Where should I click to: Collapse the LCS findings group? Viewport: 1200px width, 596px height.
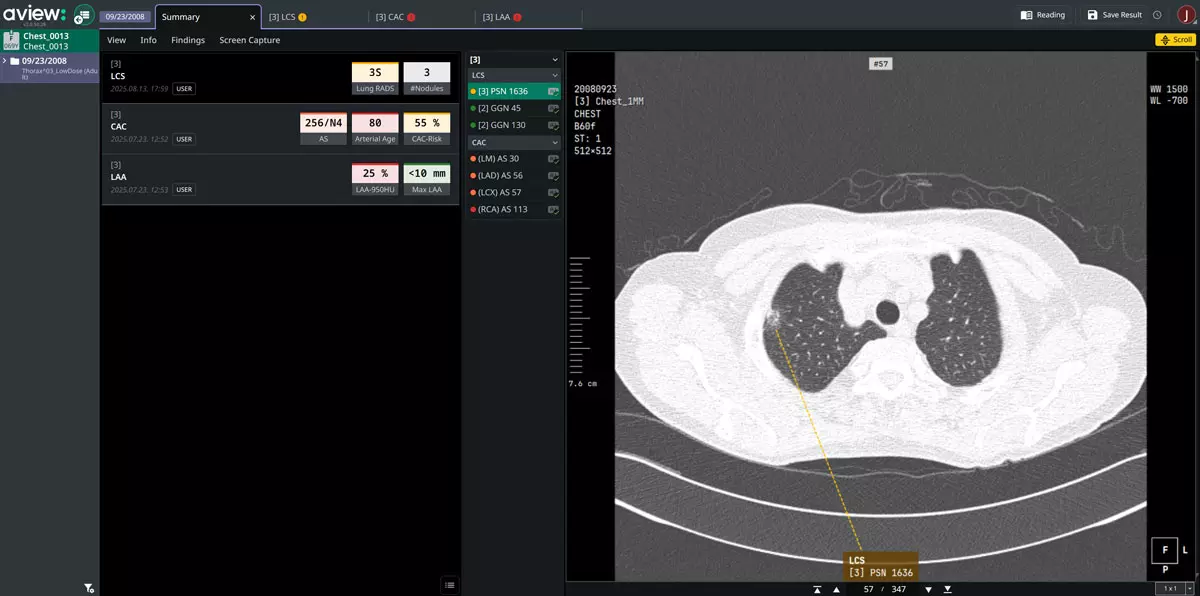[x=555, y=75]
